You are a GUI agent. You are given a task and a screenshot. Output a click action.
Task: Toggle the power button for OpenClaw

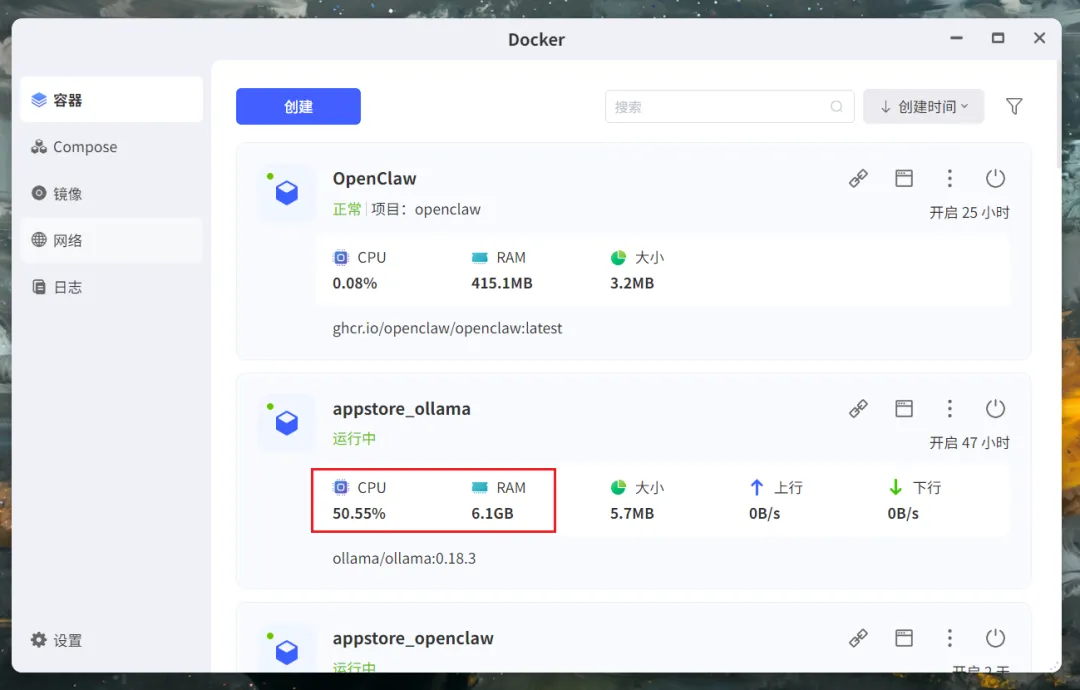[x=995, y=178]
